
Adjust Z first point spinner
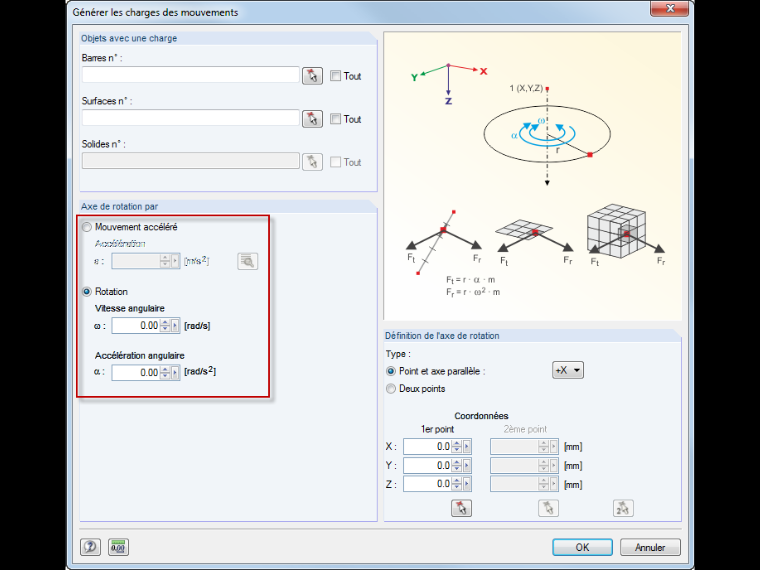click(457, 484)
